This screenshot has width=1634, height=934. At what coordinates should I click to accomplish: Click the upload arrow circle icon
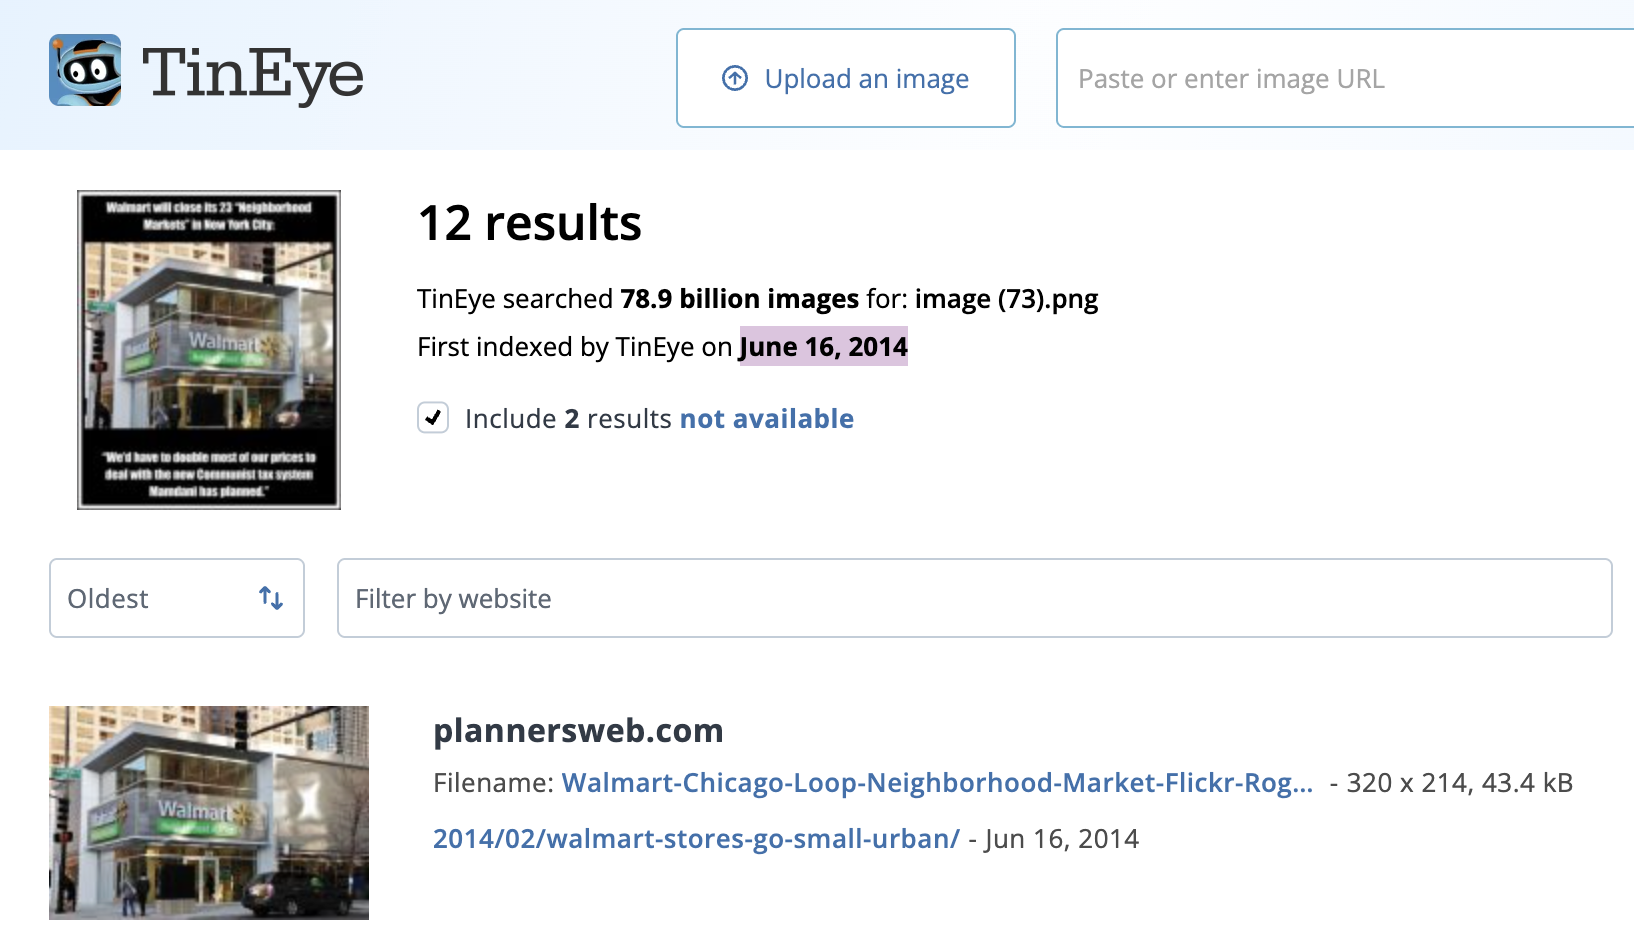tap(735, 78)
